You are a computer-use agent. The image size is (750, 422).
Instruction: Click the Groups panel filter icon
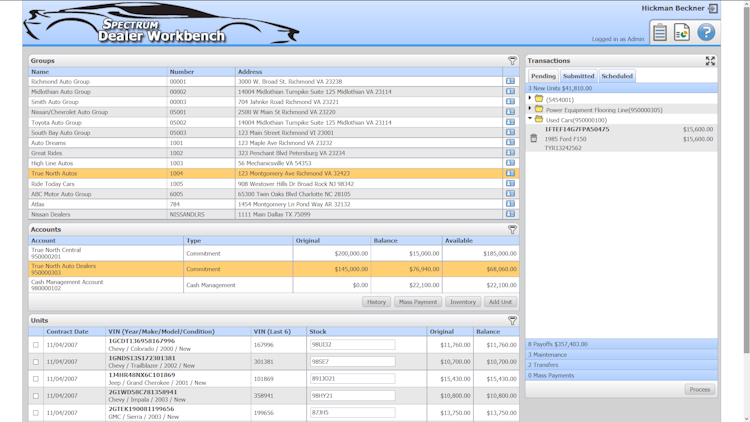[x=512, y=61]
